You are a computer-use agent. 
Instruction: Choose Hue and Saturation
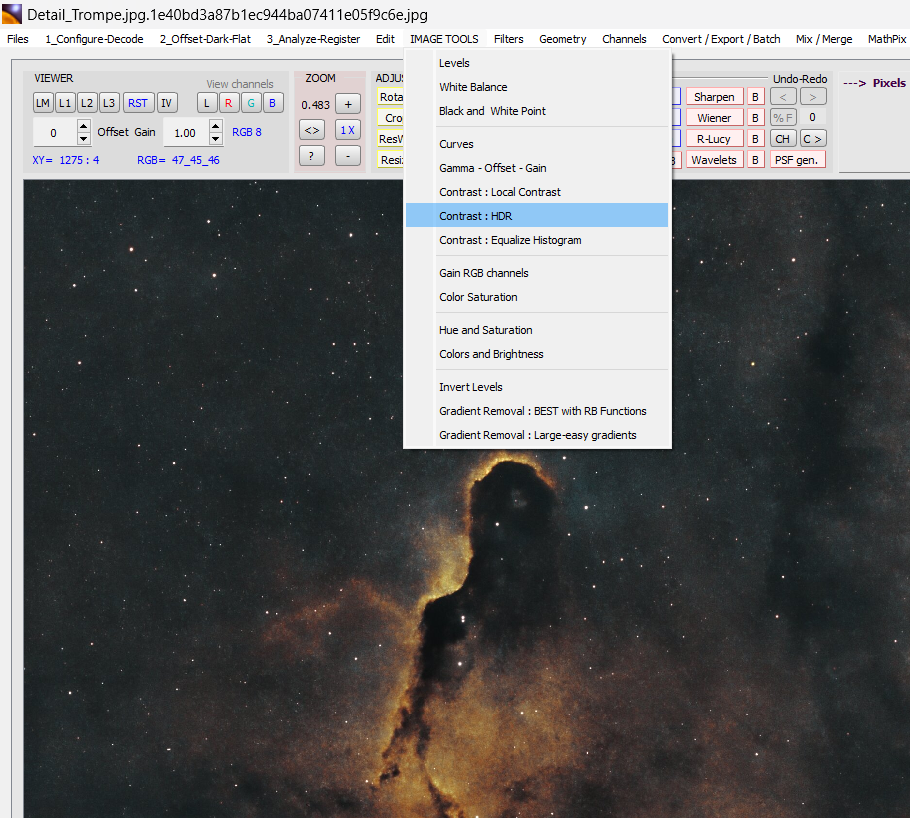click(x=537, y=330)
